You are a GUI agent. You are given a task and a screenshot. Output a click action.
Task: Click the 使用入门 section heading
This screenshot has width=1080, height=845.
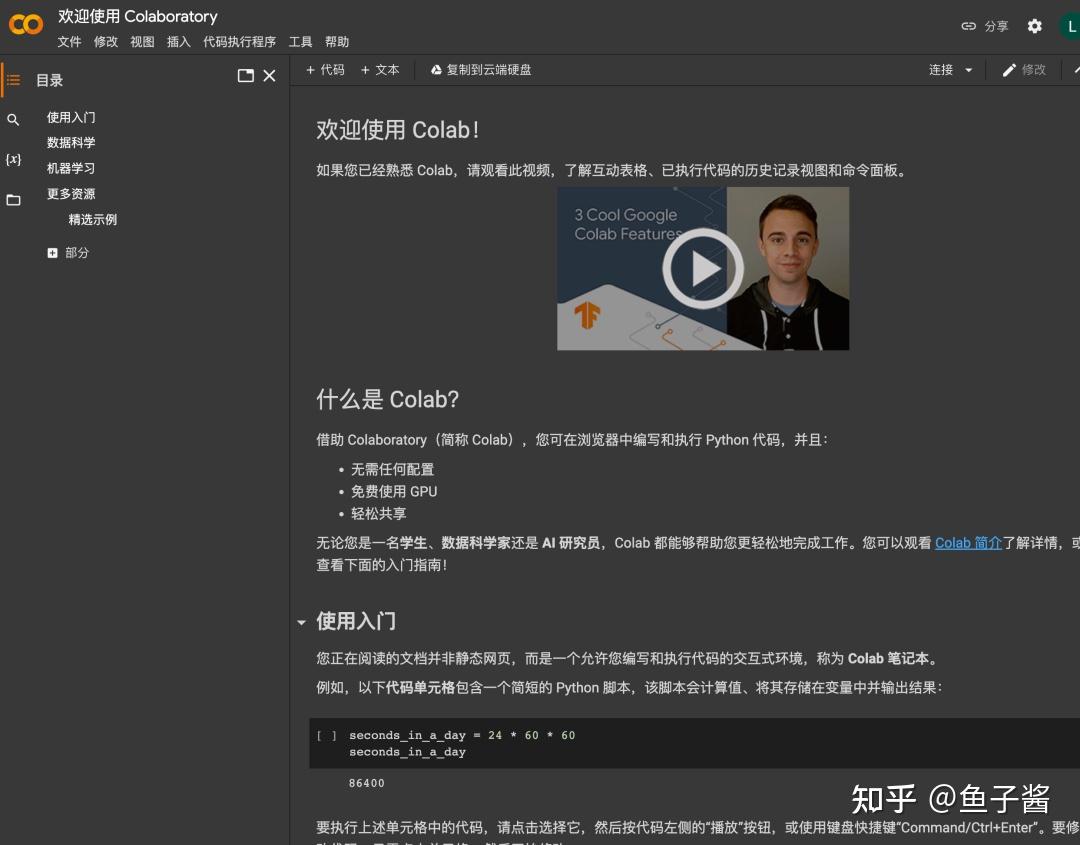(x=356, y=621)
